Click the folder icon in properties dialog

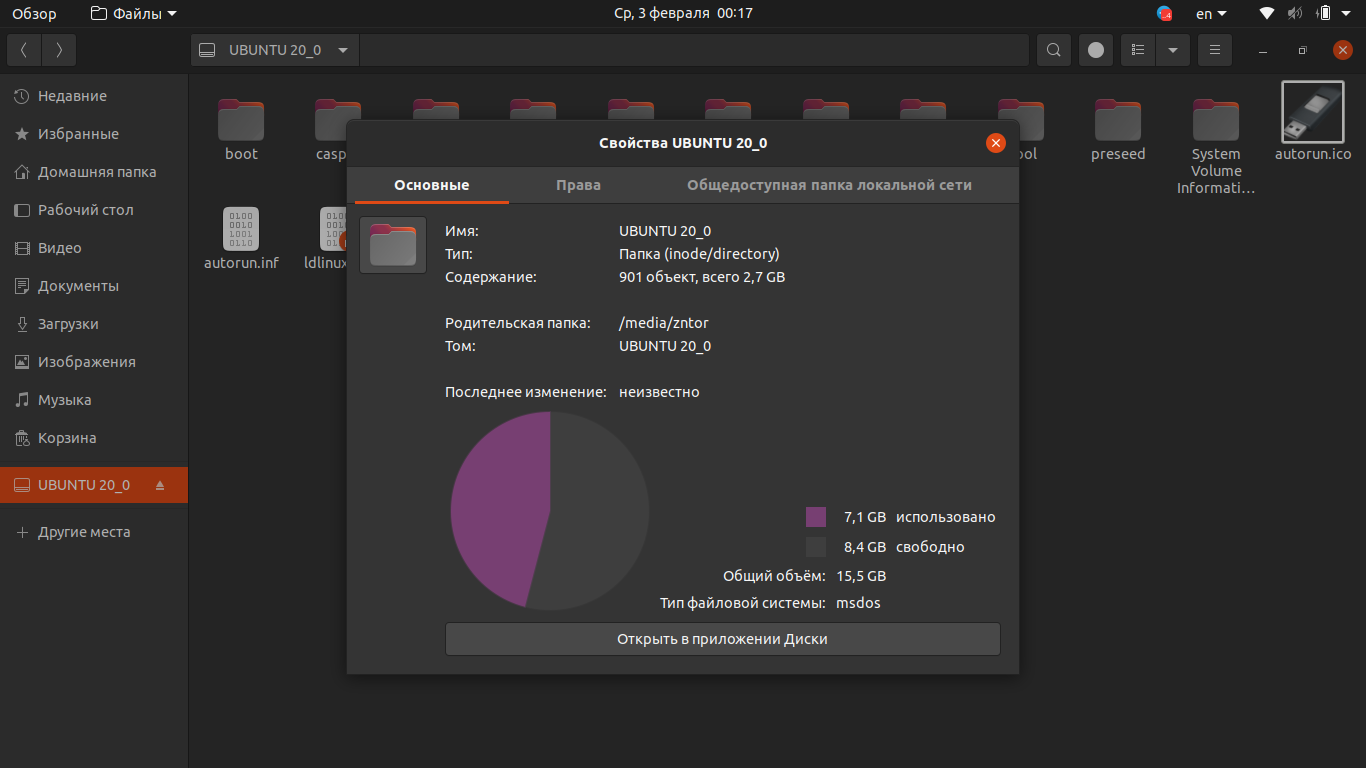[x=393, y=245]
